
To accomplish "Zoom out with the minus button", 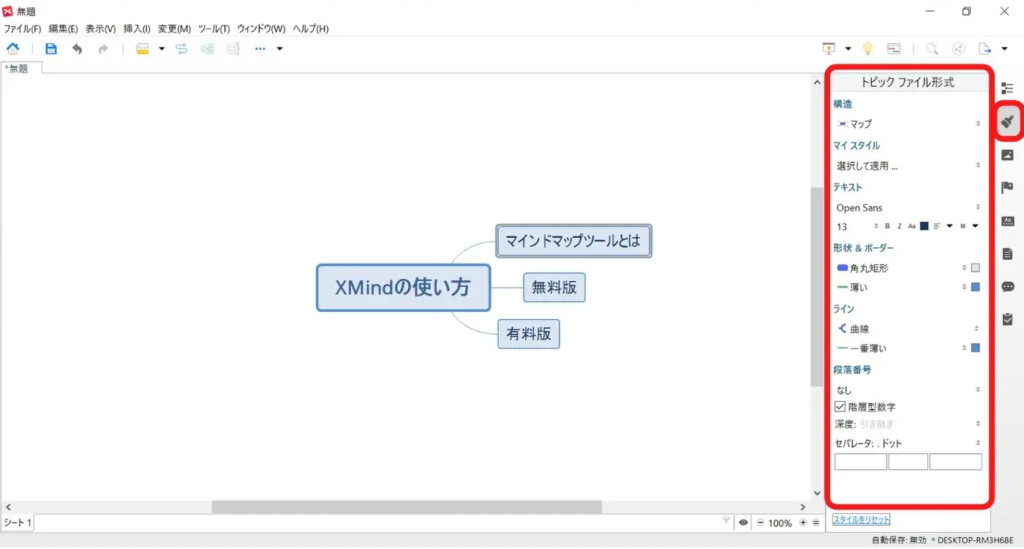I will tap(760, 523).
